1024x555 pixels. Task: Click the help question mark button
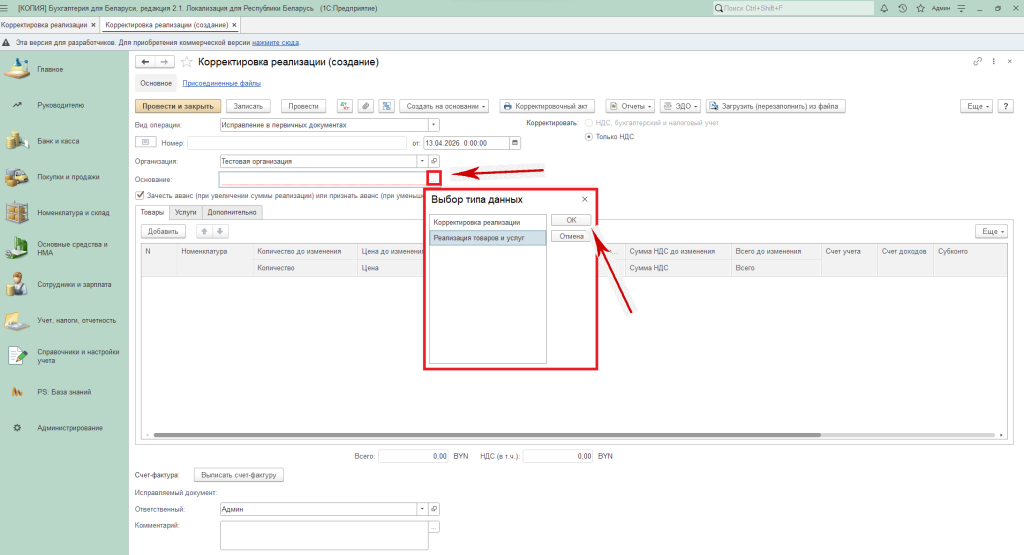coord(1003,106)
